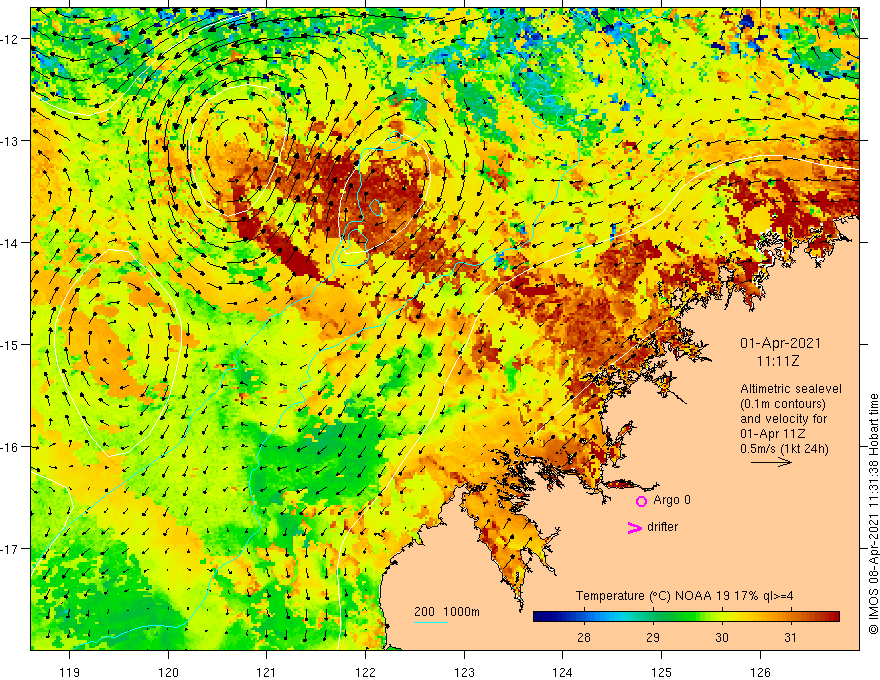Click longitude axis label 123

tap(464, 672)
